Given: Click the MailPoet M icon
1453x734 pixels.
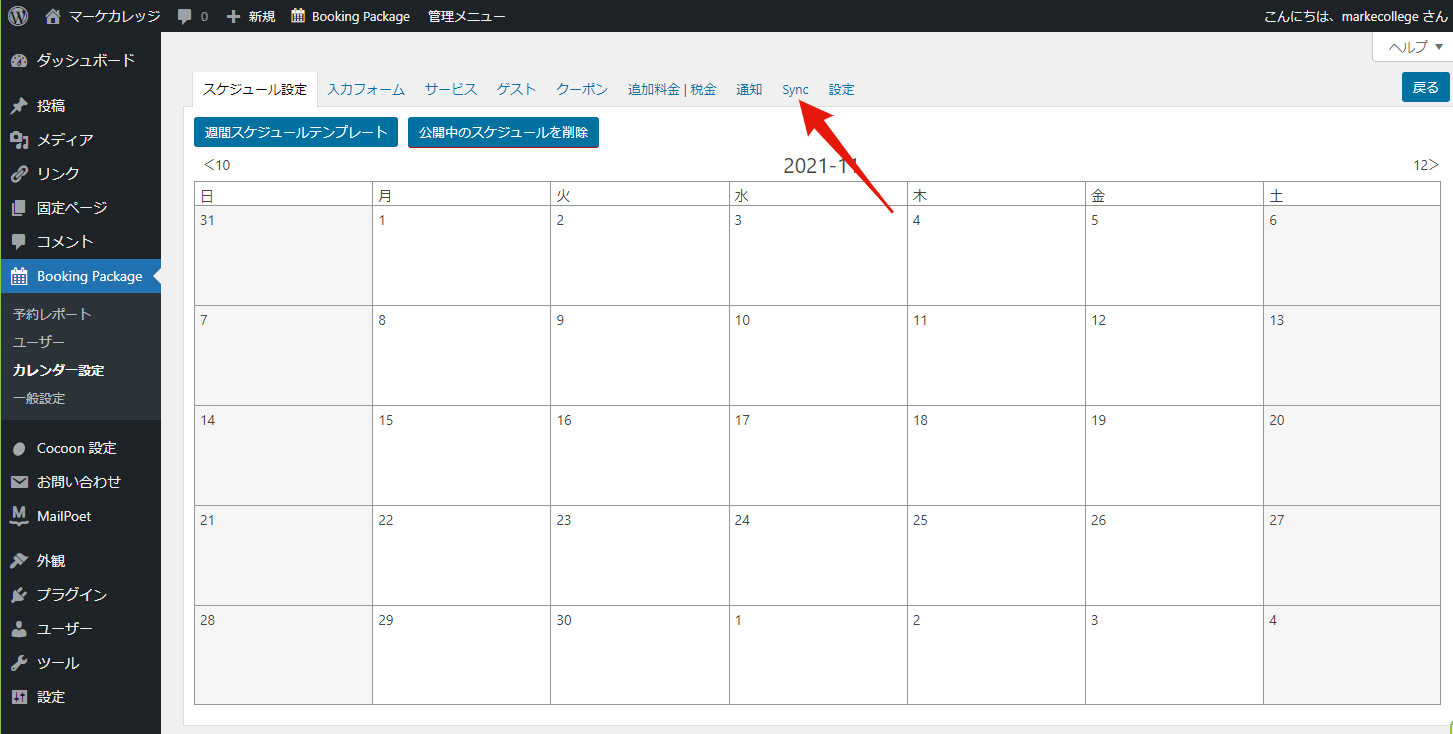Looking at the screenshot, I should [19, 516].
